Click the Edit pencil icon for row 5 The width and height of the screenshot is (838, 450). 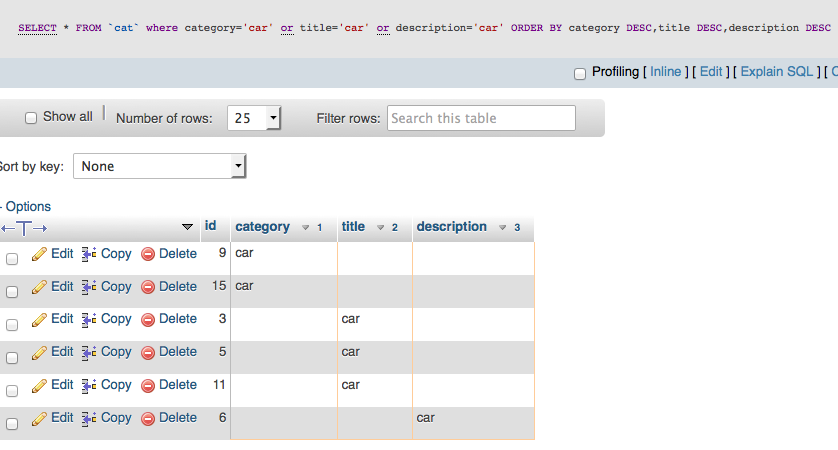[x=39, y=353]
